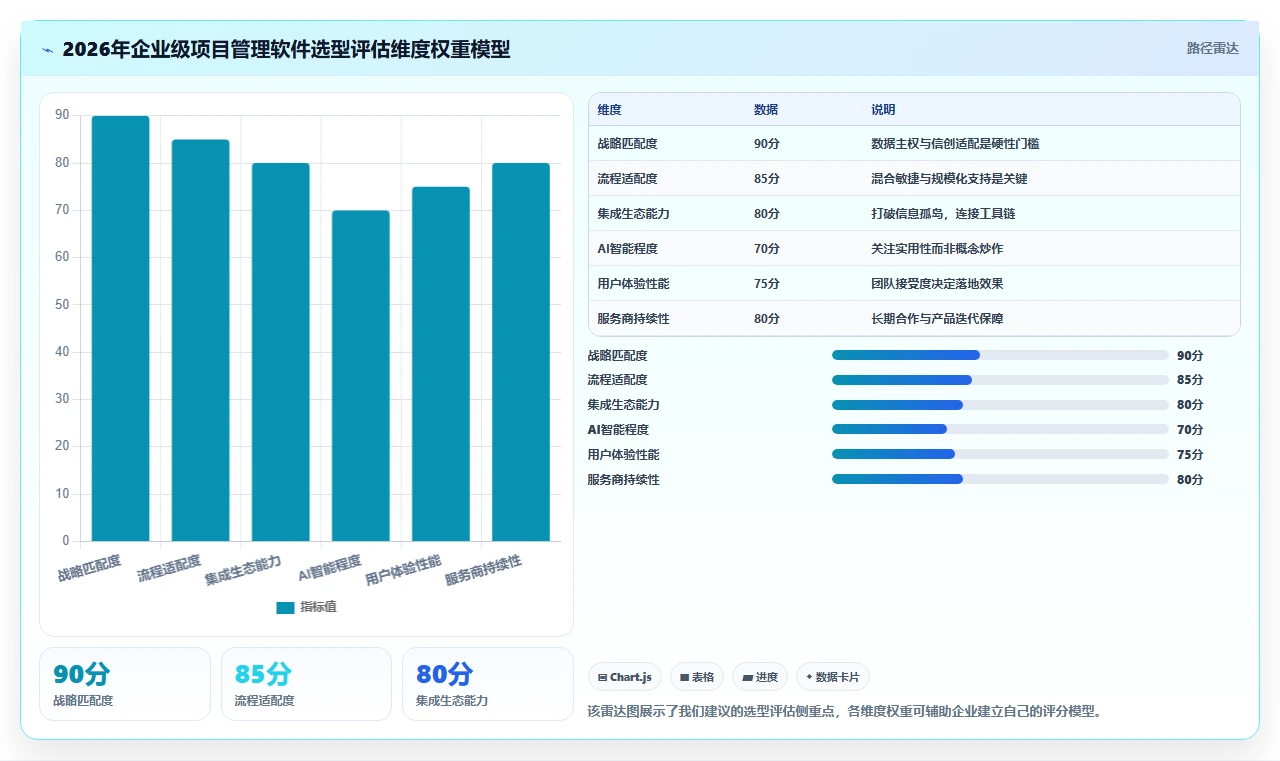Image resolution: width=1280 pixels, height=761 pixels.
Task: Click the 表格 tag pill
Action: (697, 677)
